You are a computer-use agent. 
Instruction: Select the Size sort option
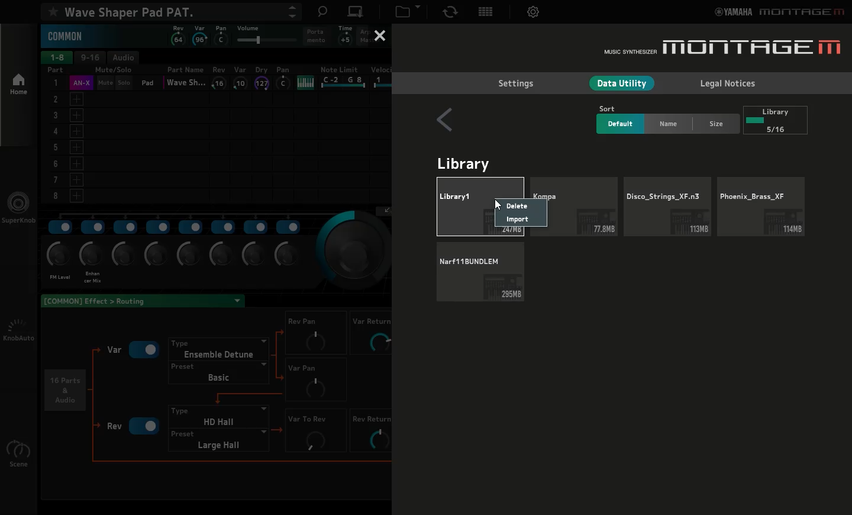coord(716,124)
